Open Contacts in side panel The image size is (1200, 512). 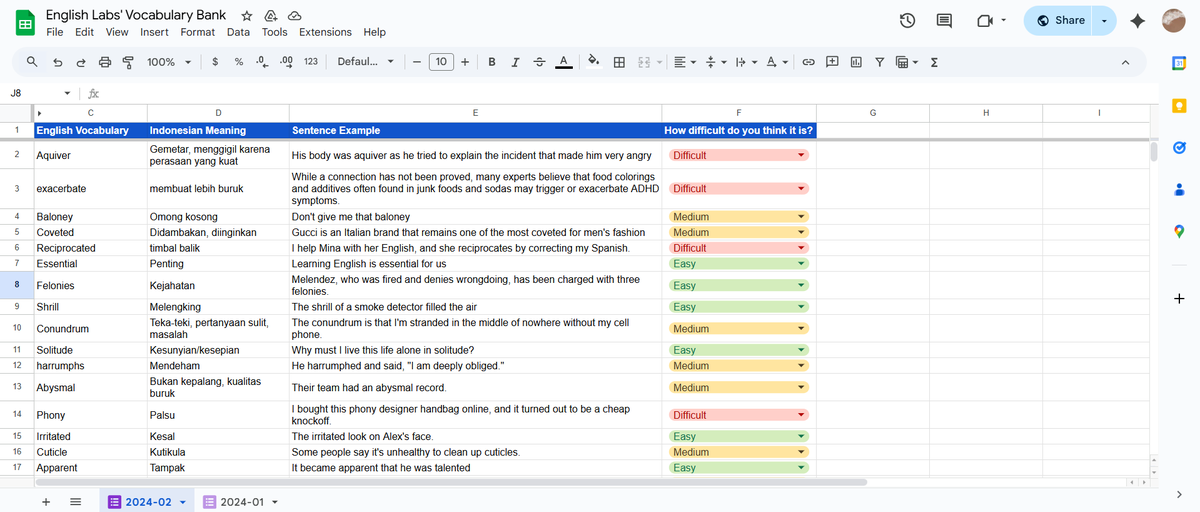(x=1179, y=189)
